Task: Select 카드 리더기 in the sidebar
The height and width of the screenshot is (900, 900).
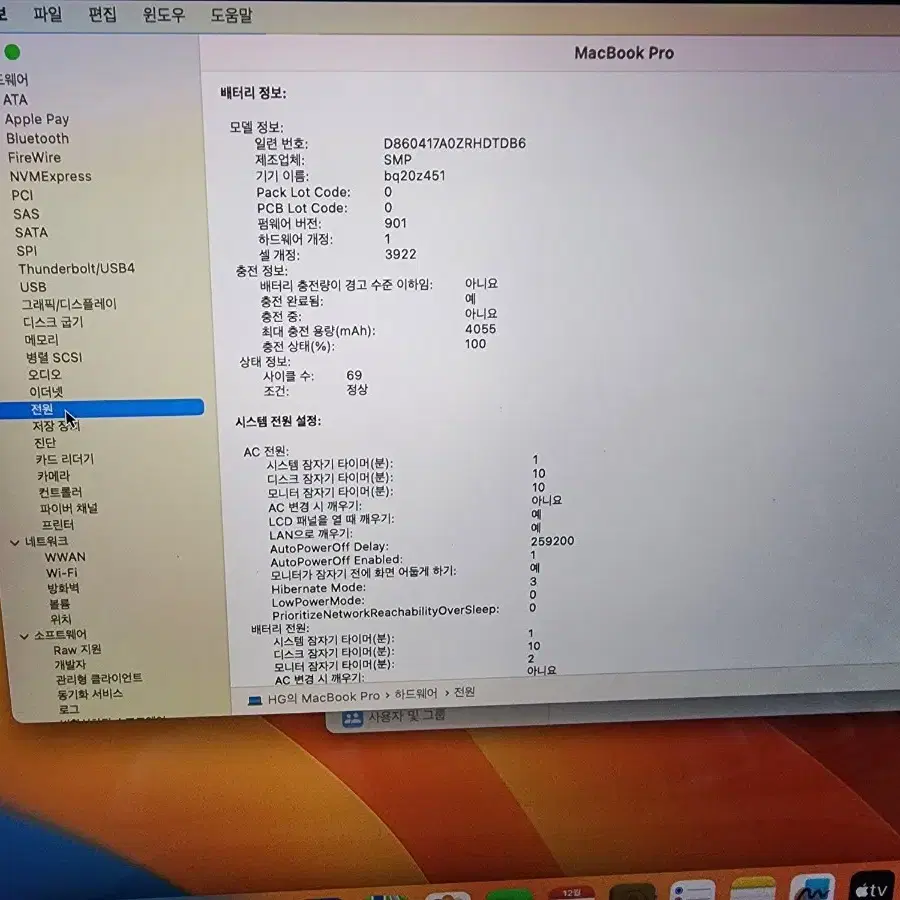Action: click(64, 459)
